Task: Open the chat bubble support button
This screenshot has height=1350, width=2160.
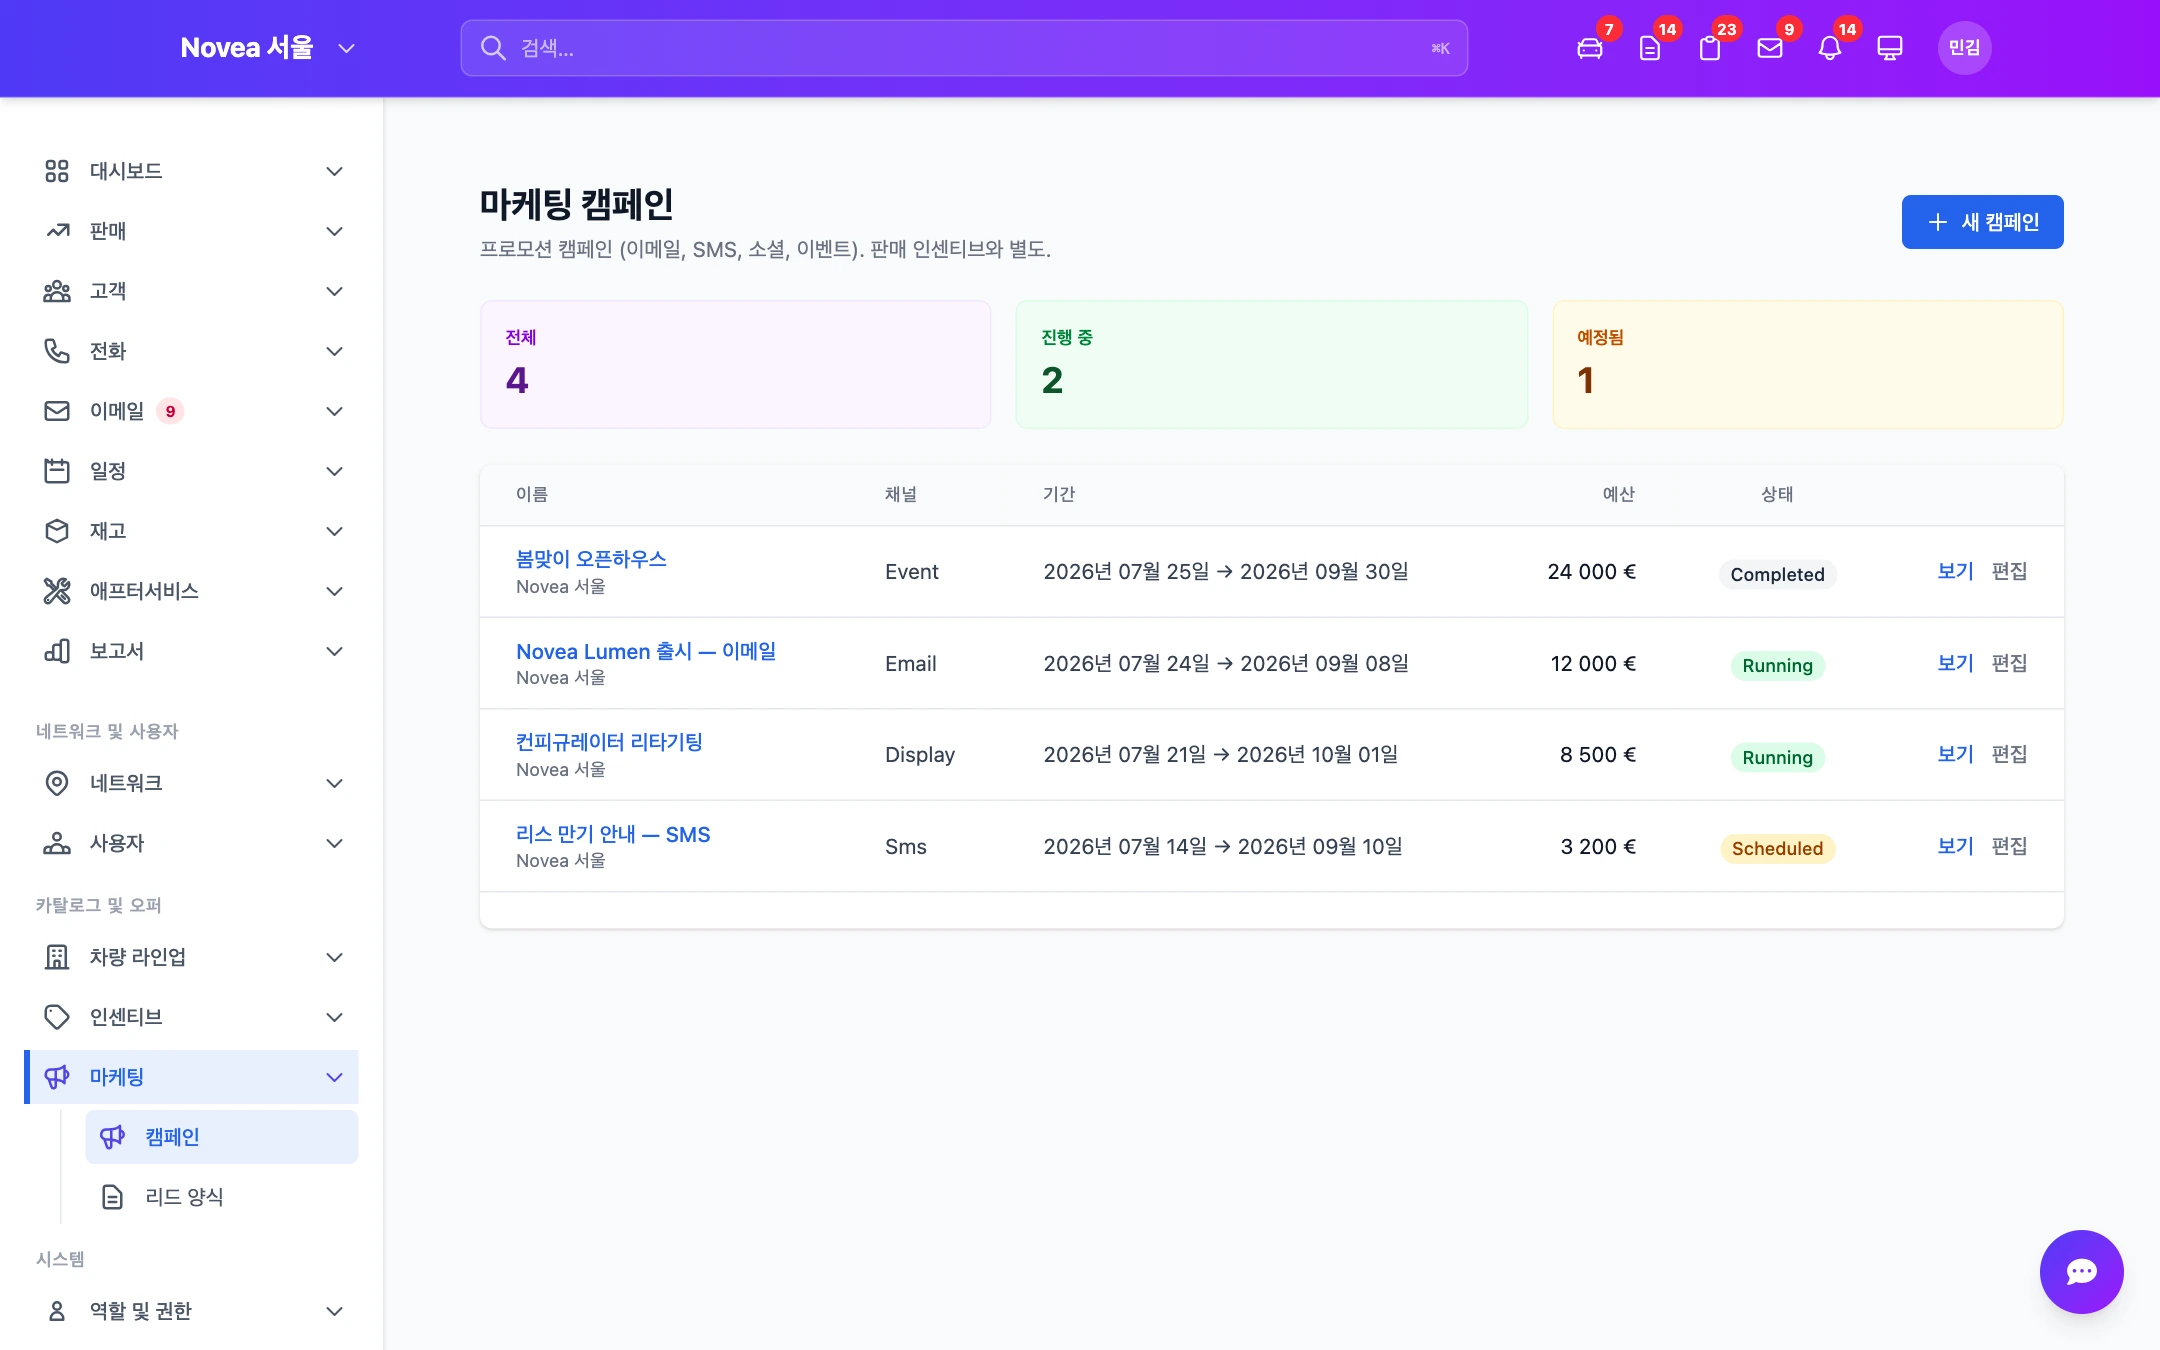Action: coord(2081,1271)
